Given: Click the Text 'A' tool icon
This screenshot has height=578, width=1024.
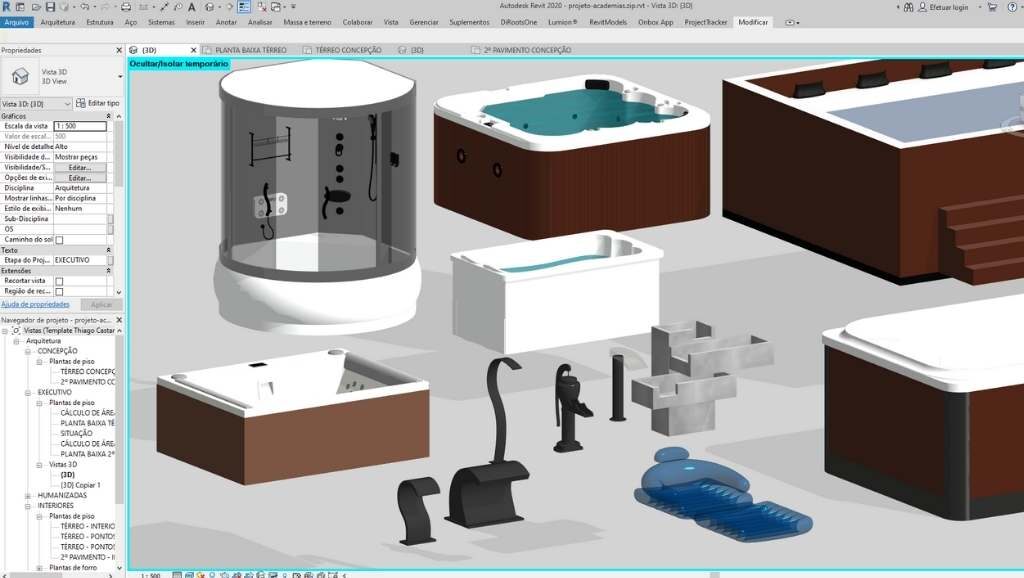Looking at the screenshot, I should pyautogui.click(x=191, y=7).
